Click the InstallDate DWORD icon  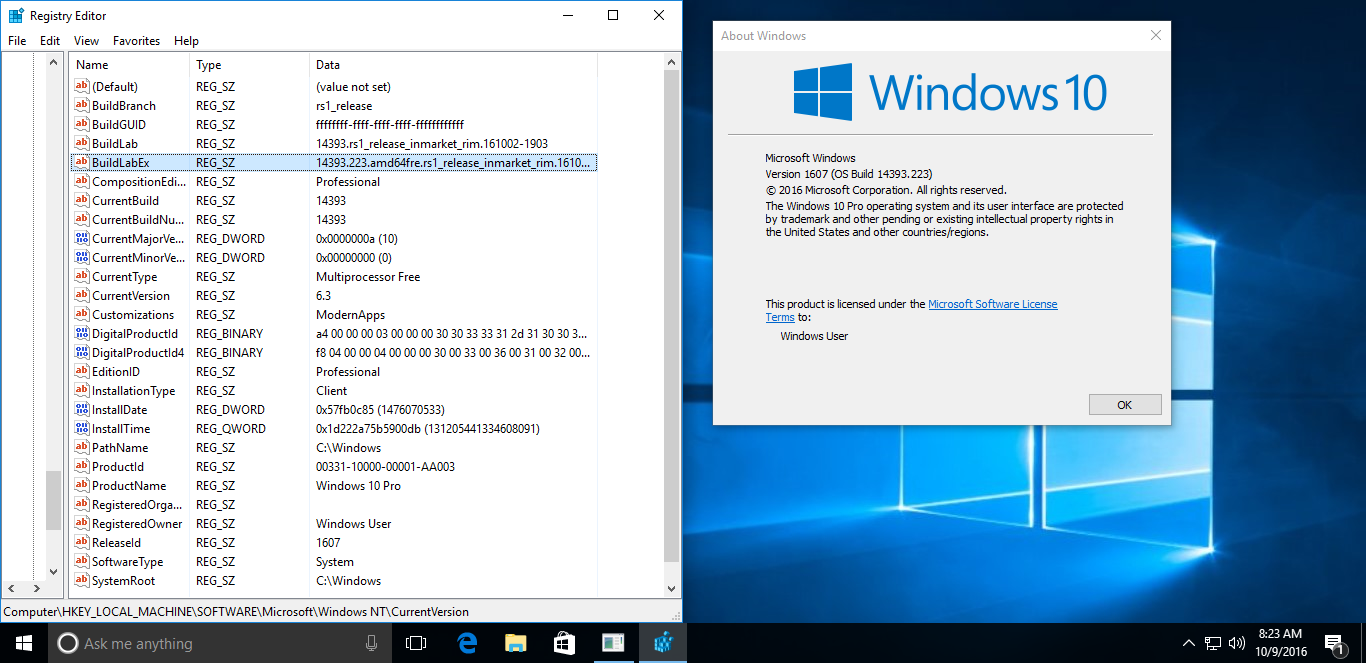point(82,410)
